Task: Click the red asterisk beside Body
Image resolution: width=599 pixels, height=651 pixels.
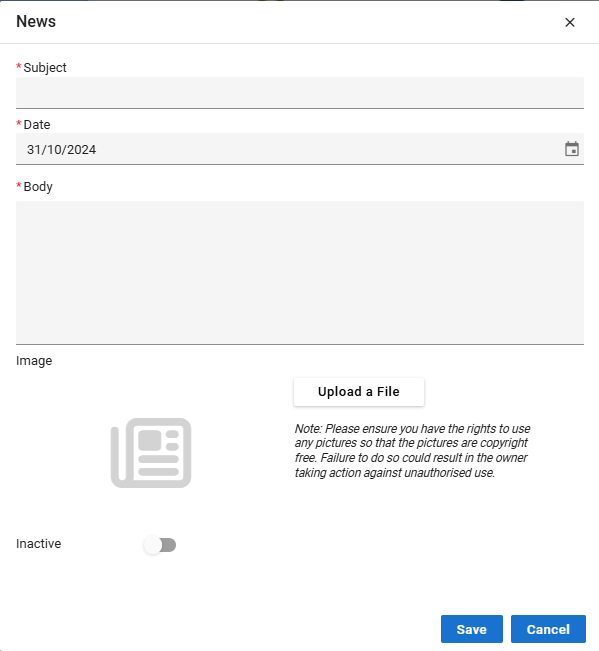Action: pos(19,185)
